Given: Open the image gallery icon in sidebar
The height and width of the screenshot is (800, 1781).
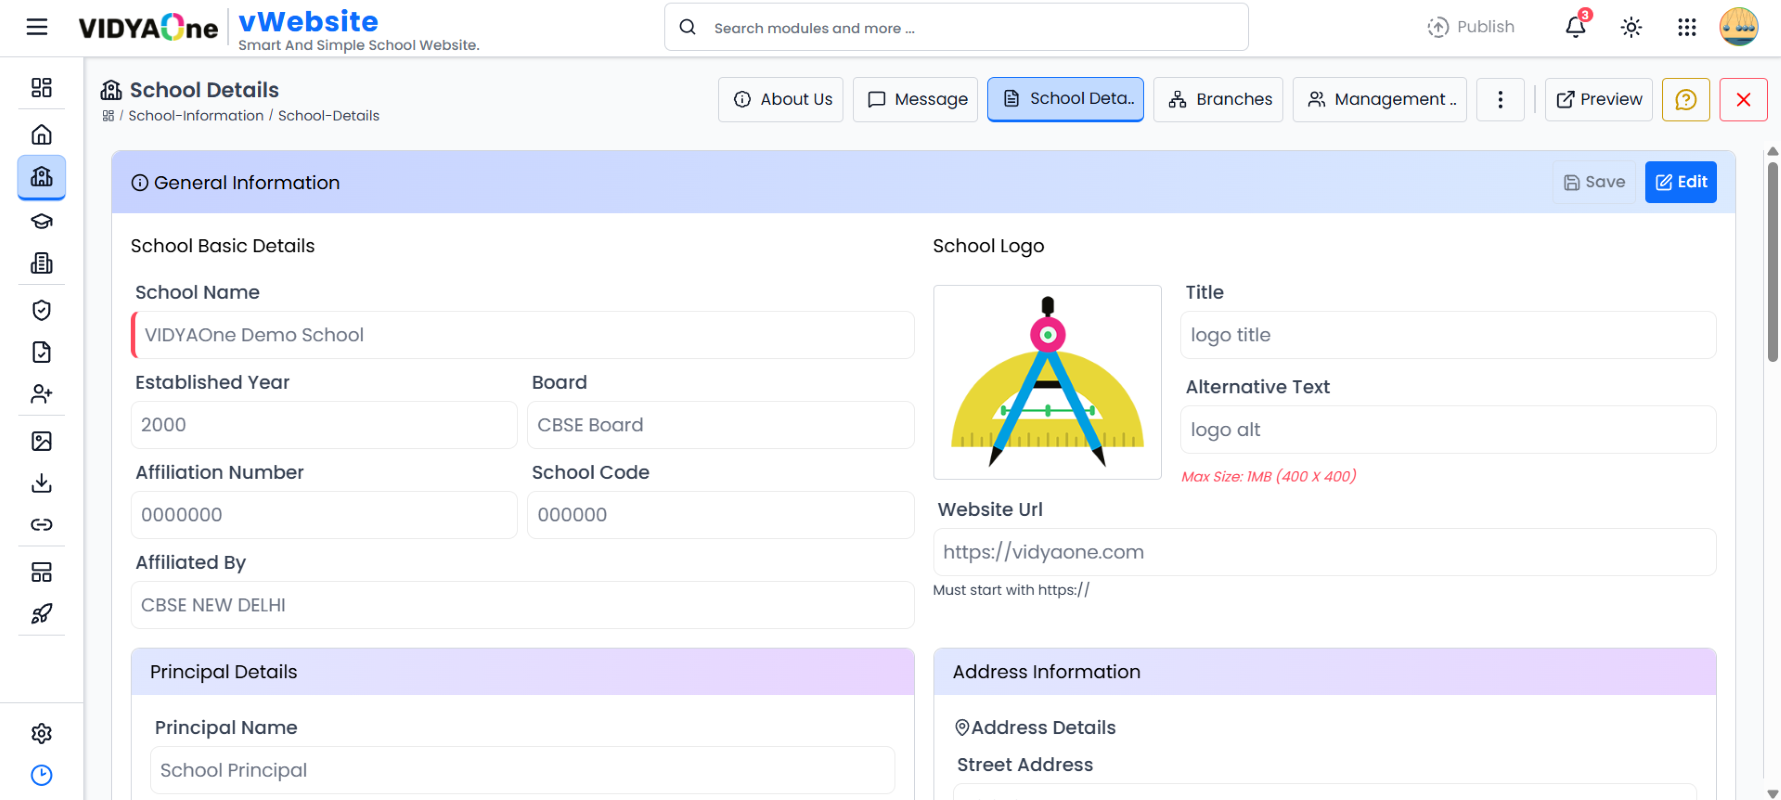Looking at the screenshot, I should (41, 441).
